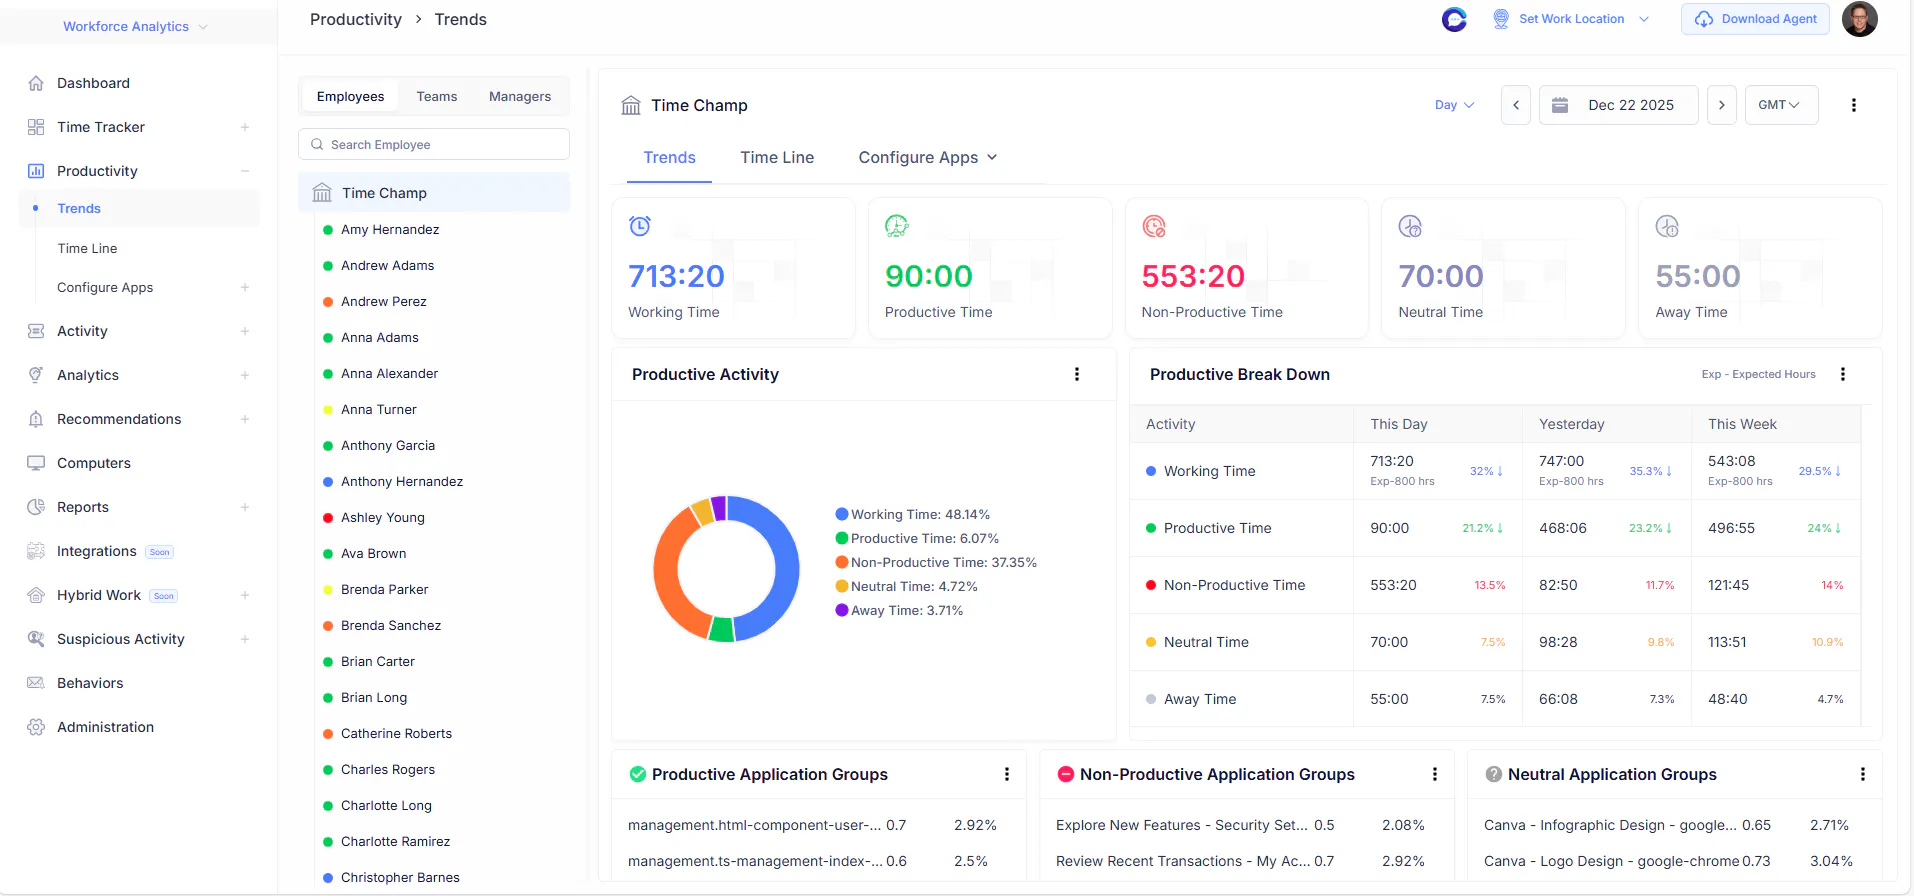The image size is (1914, 896).
Task: Open Productive Application Groups three-dot menu
Action: (x=1007, y=774)
